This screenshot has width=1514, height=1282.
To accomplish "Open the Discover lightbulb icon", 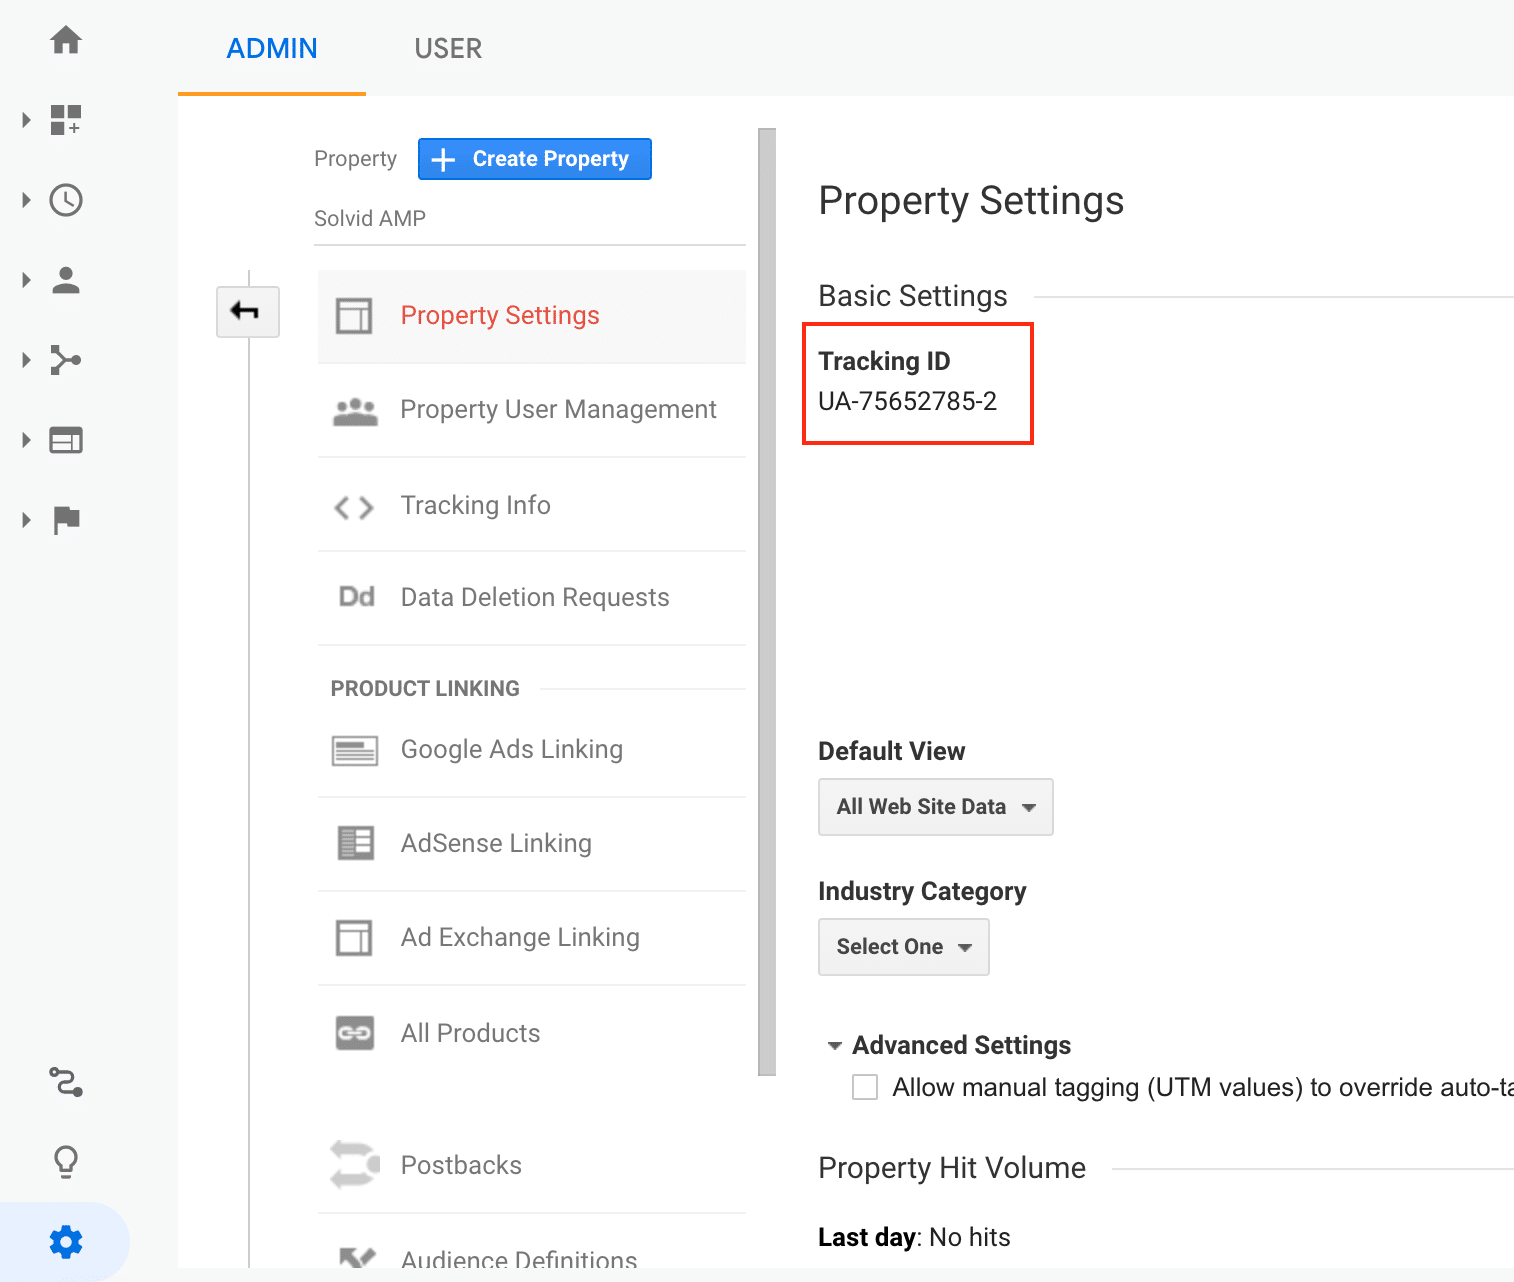I will click(66, 1162).
